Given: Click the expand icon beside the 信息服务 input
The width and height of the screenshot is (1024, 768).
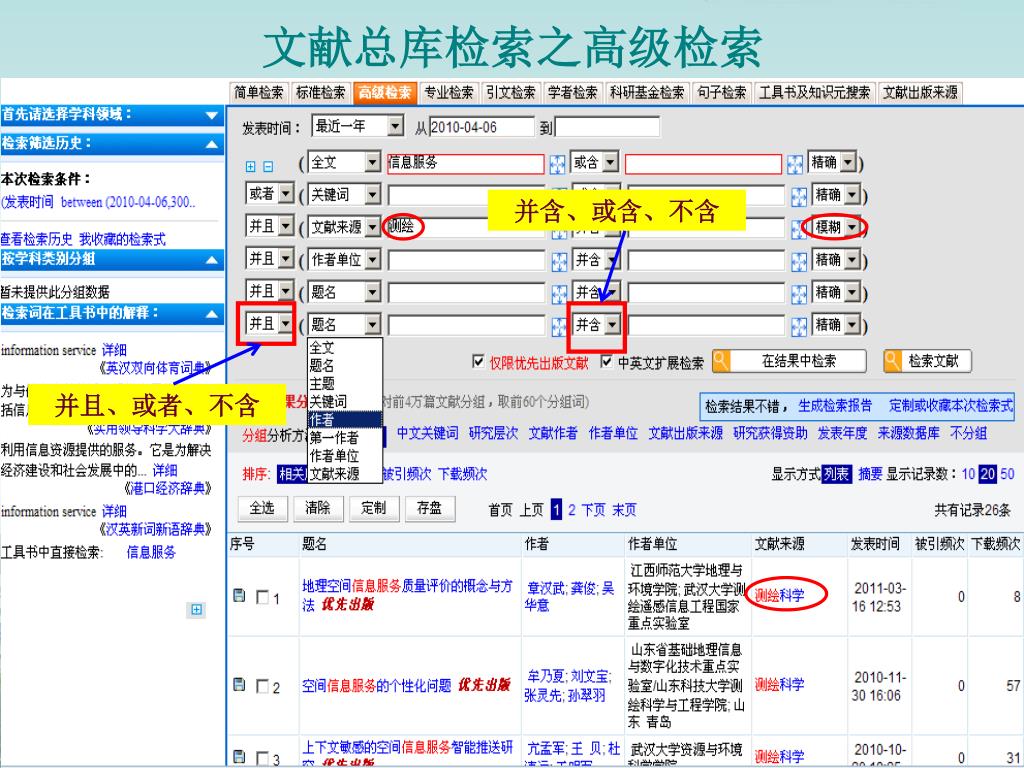Looking at the screenshot, I should coord(558,164).
